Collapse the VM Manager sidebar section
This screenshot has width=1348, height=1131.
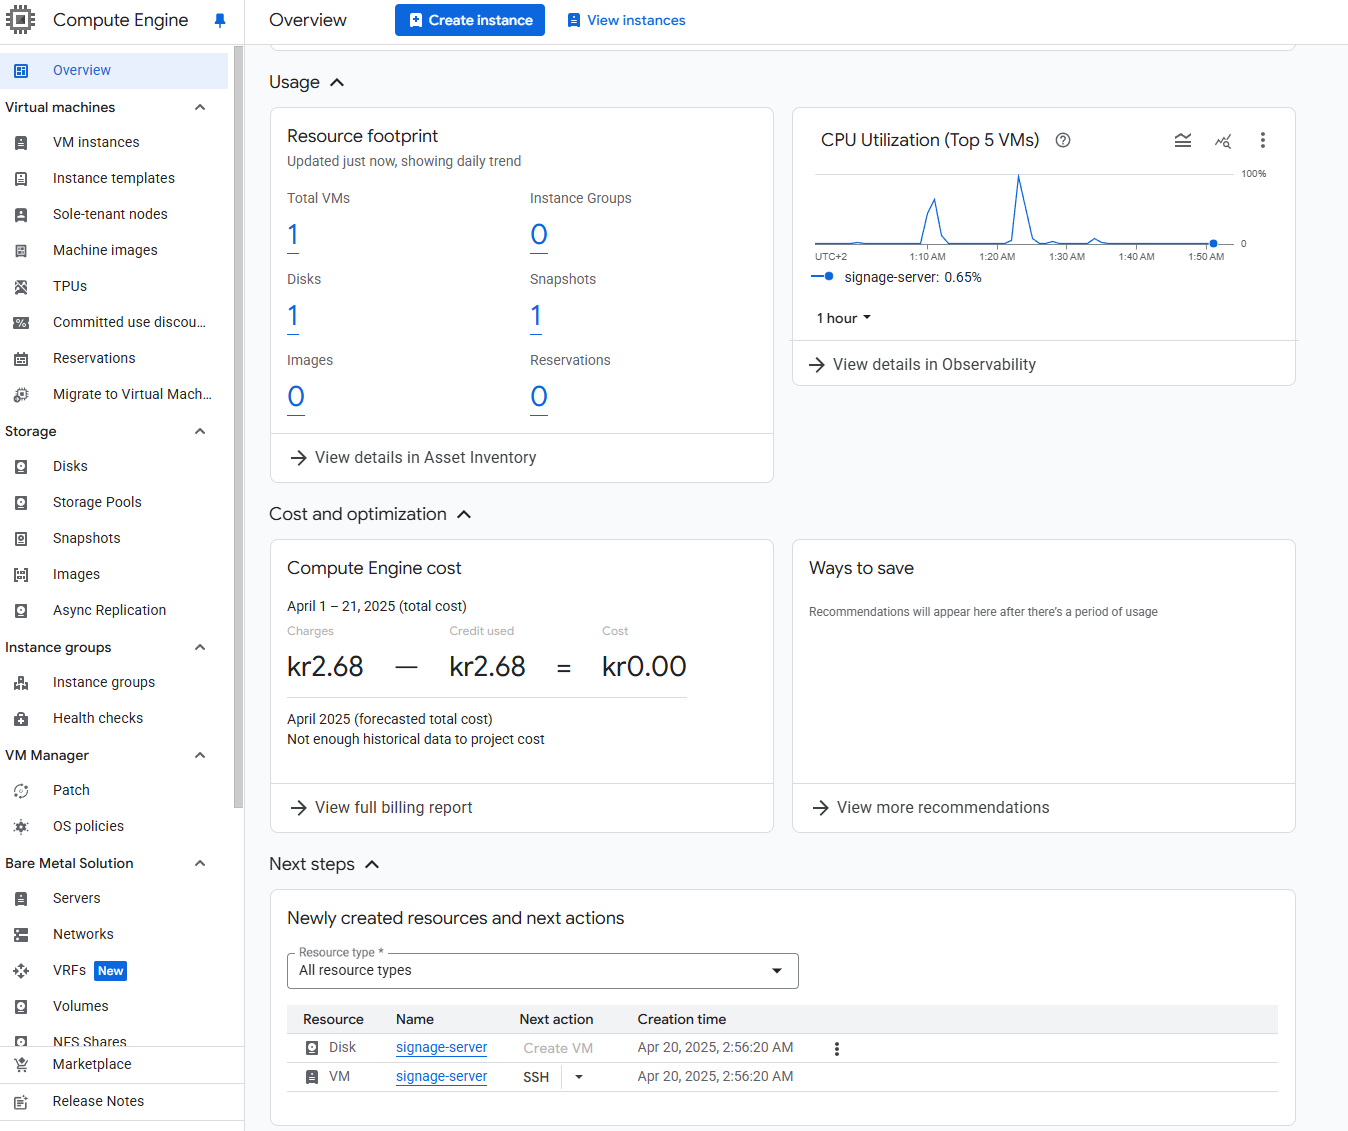pos(200,755)
